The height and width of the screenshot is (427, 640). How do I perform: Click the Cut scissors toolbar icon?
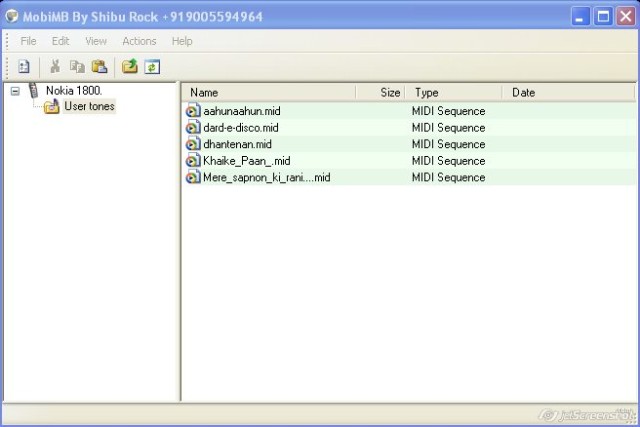(x=55, y=66)
